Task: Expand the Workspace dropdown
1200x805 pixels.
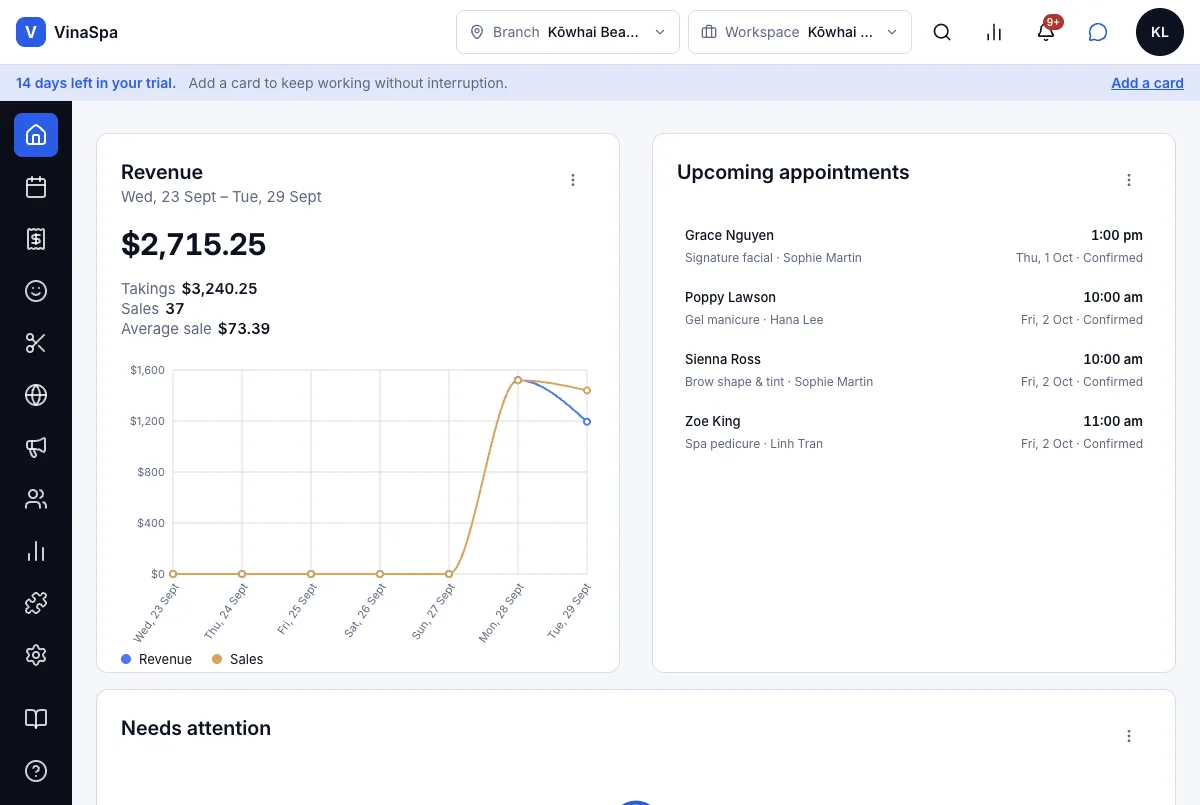Action: coord(800,32)
